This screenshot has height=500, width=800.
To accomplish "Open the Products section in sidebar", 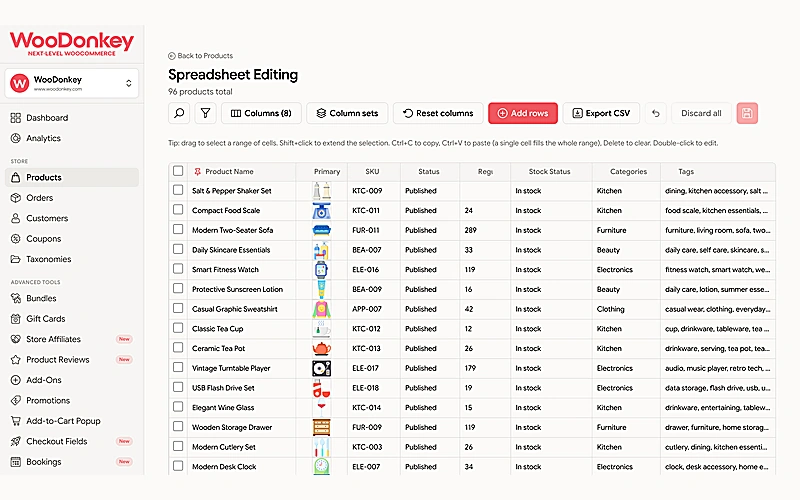I will tap(72, 178).
